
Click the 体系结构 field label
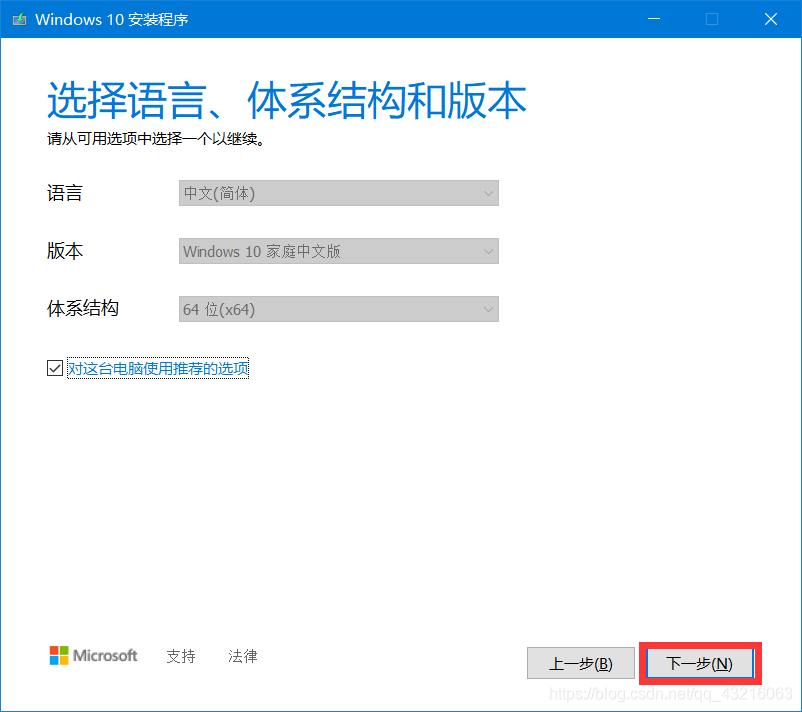click(x=83, y=308)
